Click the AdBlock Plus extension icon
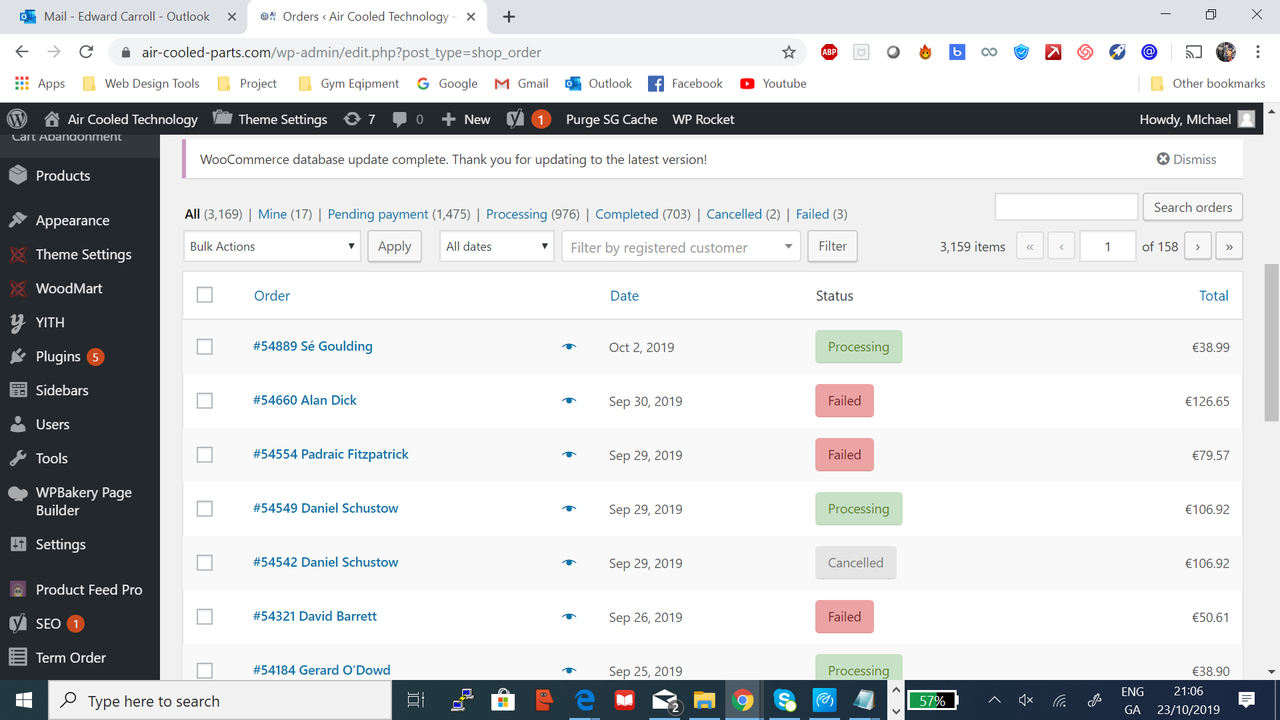Viewport: 1280px width, 720px height. (829, 52)
